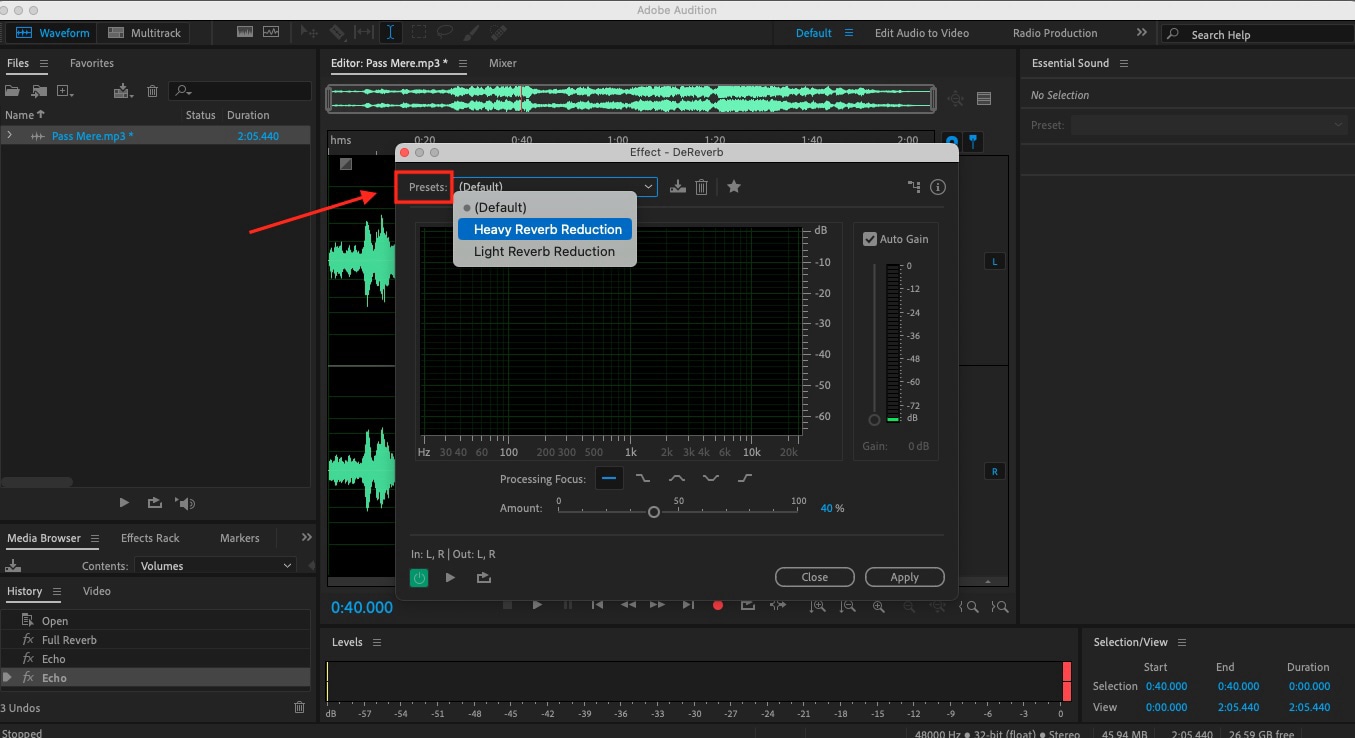
Task: Click the import file icon in Files panel
Action: point(40,91)
